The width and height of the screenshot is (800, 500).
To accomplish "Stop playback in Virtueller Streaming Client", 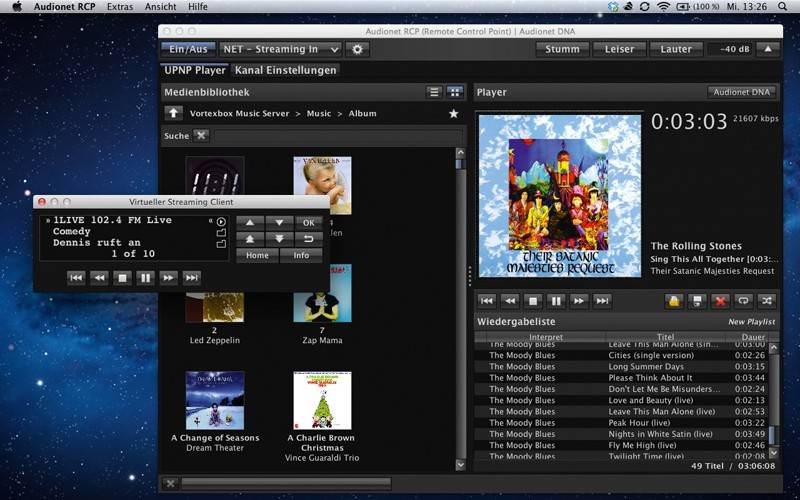I will click(122, 278).
